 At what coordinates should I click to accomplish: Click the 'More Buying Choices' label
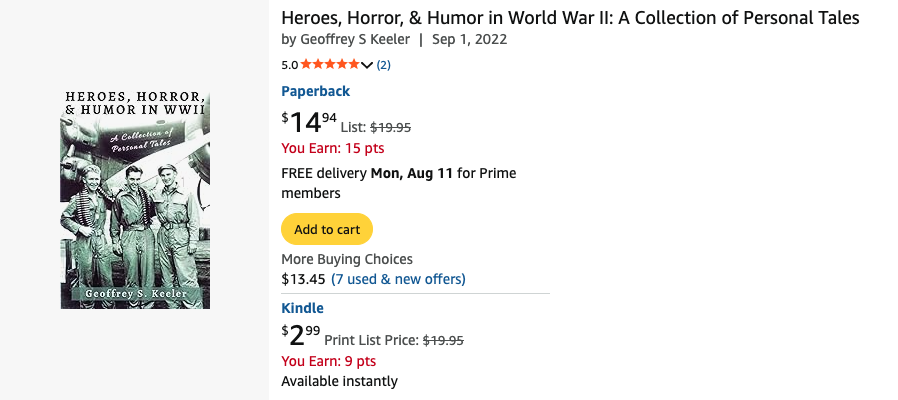347,259
